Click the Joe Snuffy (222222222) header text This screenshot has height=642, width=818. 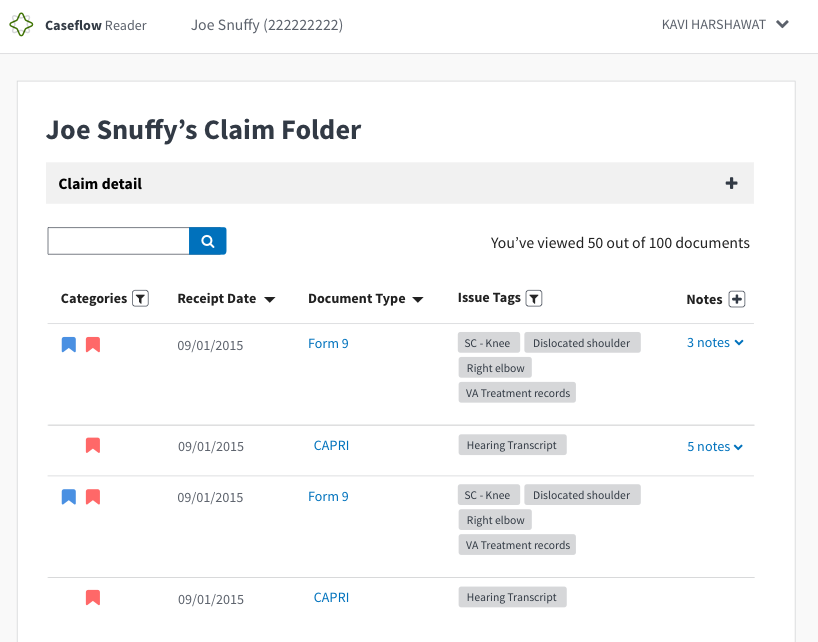(267, 25)
